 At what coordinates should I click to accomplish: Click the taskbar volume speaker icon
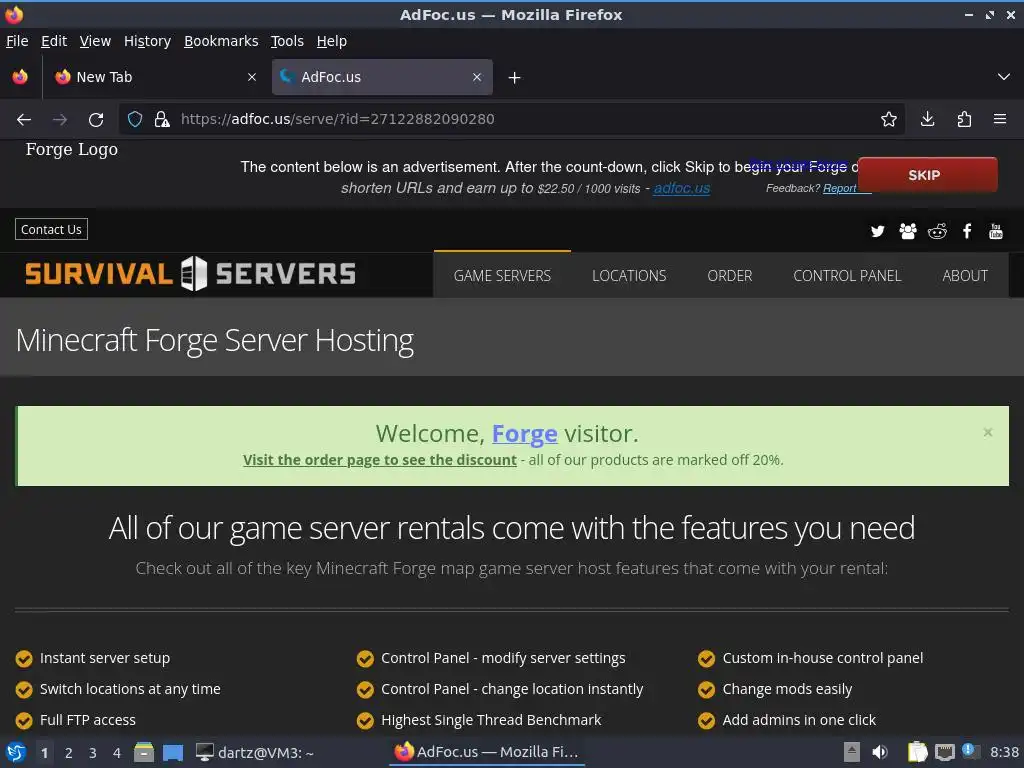[x=880, y=752]
